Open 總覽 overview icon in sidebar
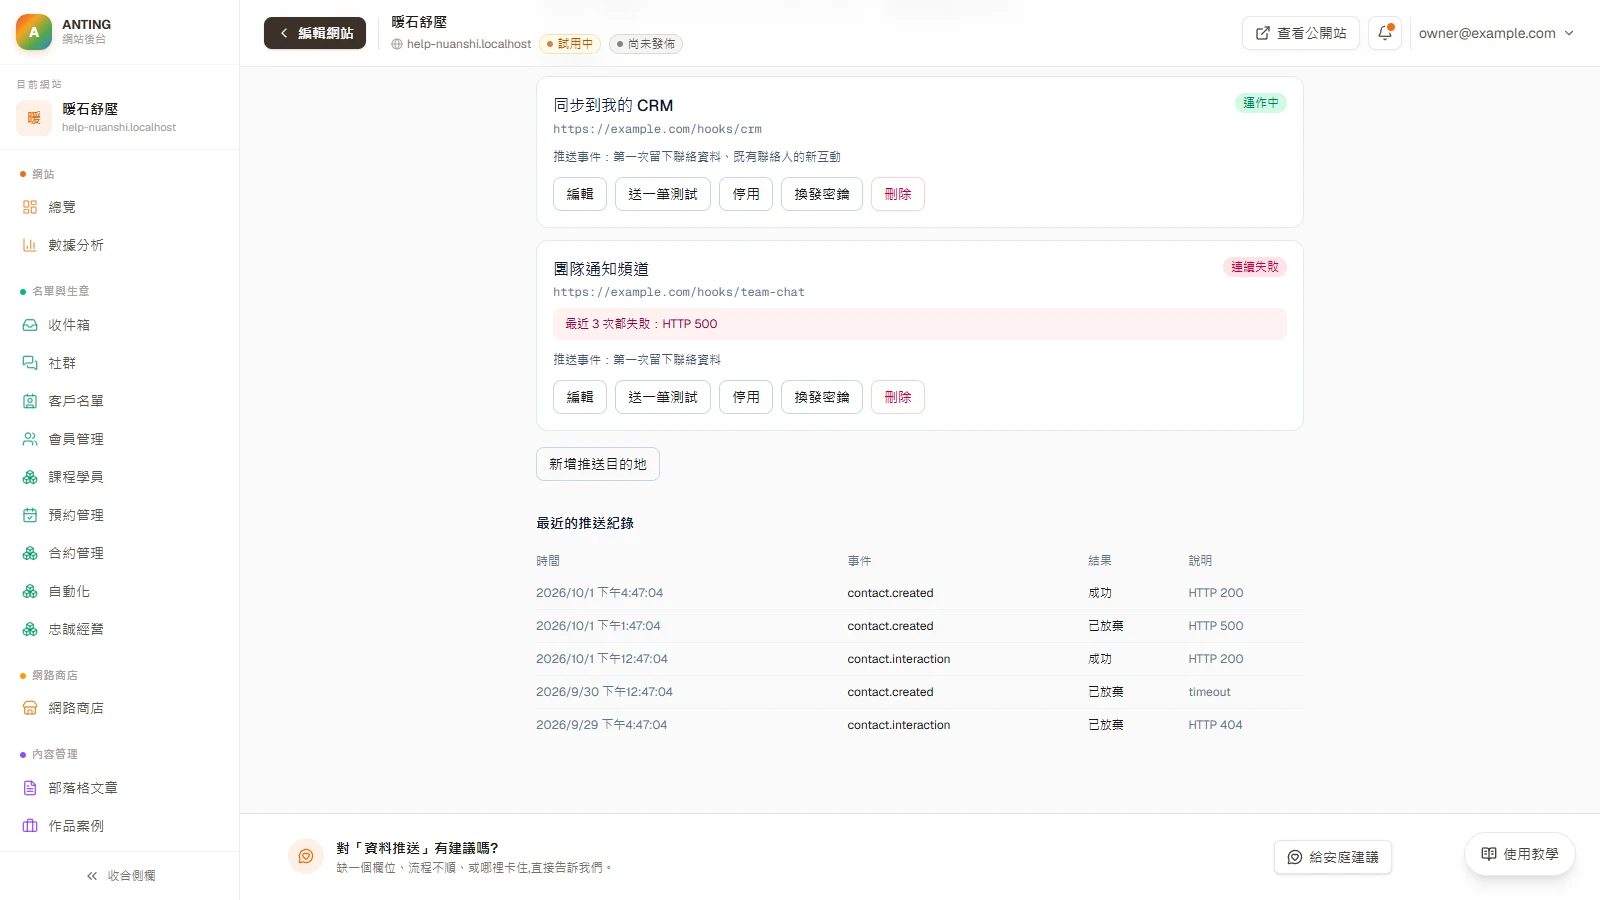The height and width of the screenshot is (900, 1600). pyautogui.click(x=30, y=207)
